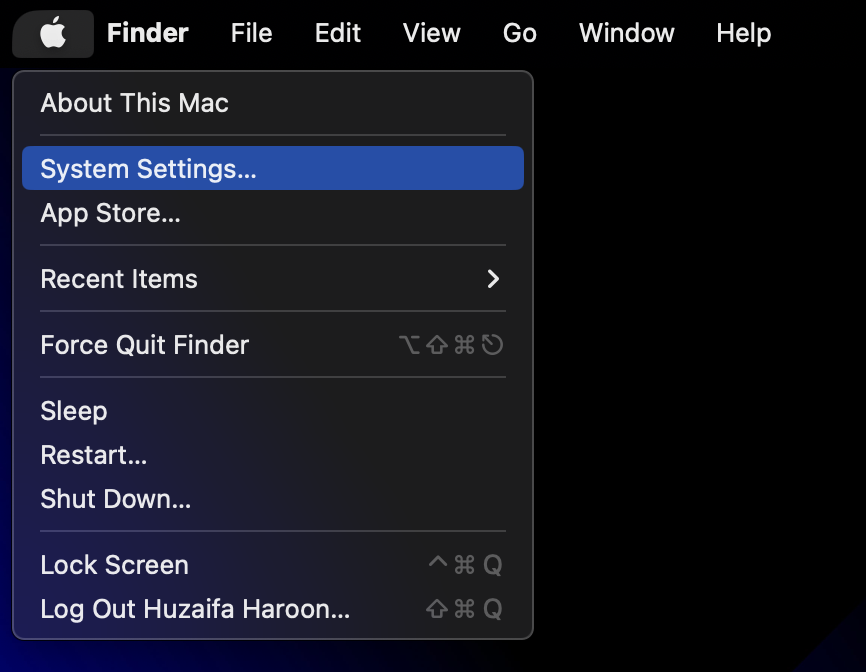Open the Window menu

627,33
